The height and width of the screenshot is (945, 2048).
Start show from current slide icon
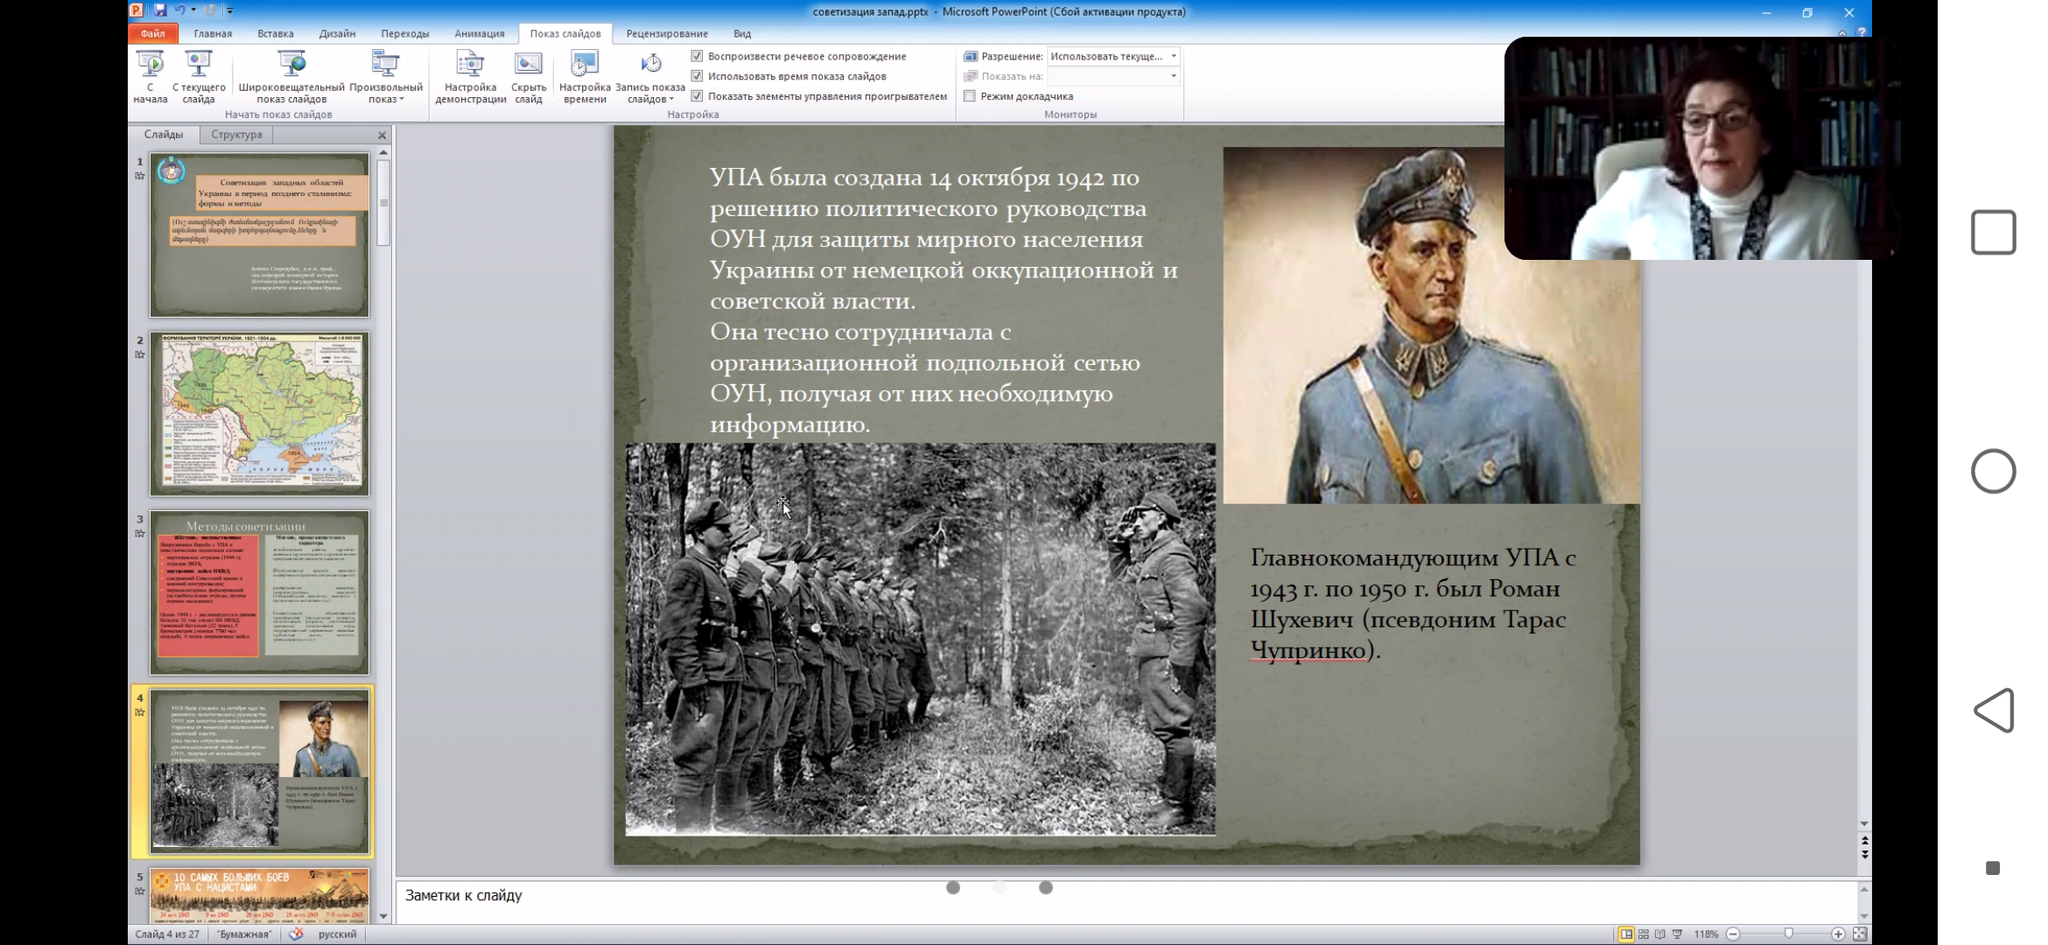[x=199, y=66]
